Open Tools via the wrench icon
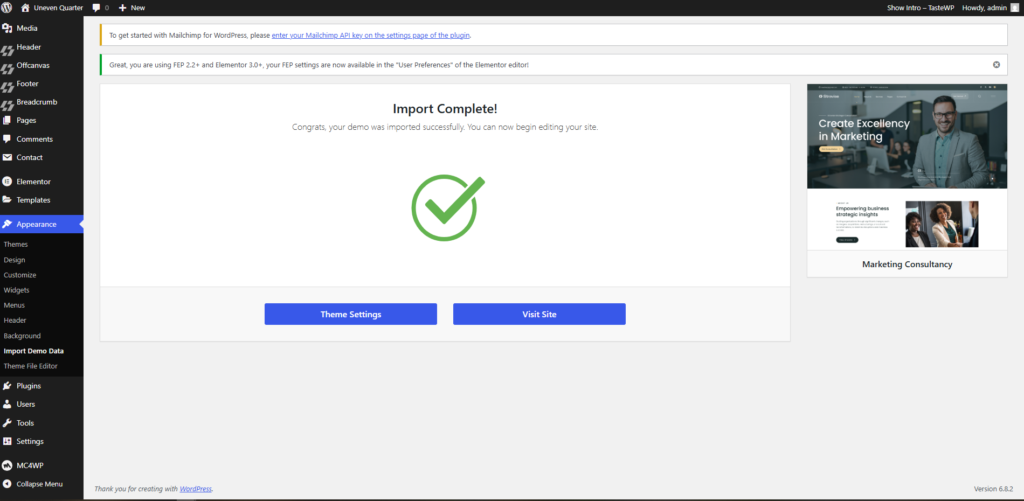 [8, 423]
